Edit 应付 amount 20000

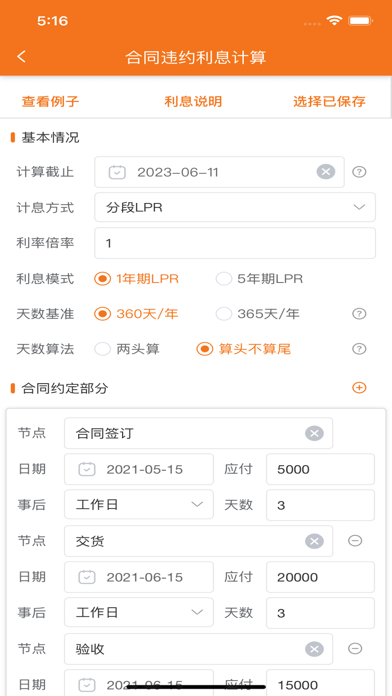tap(320, 577)
